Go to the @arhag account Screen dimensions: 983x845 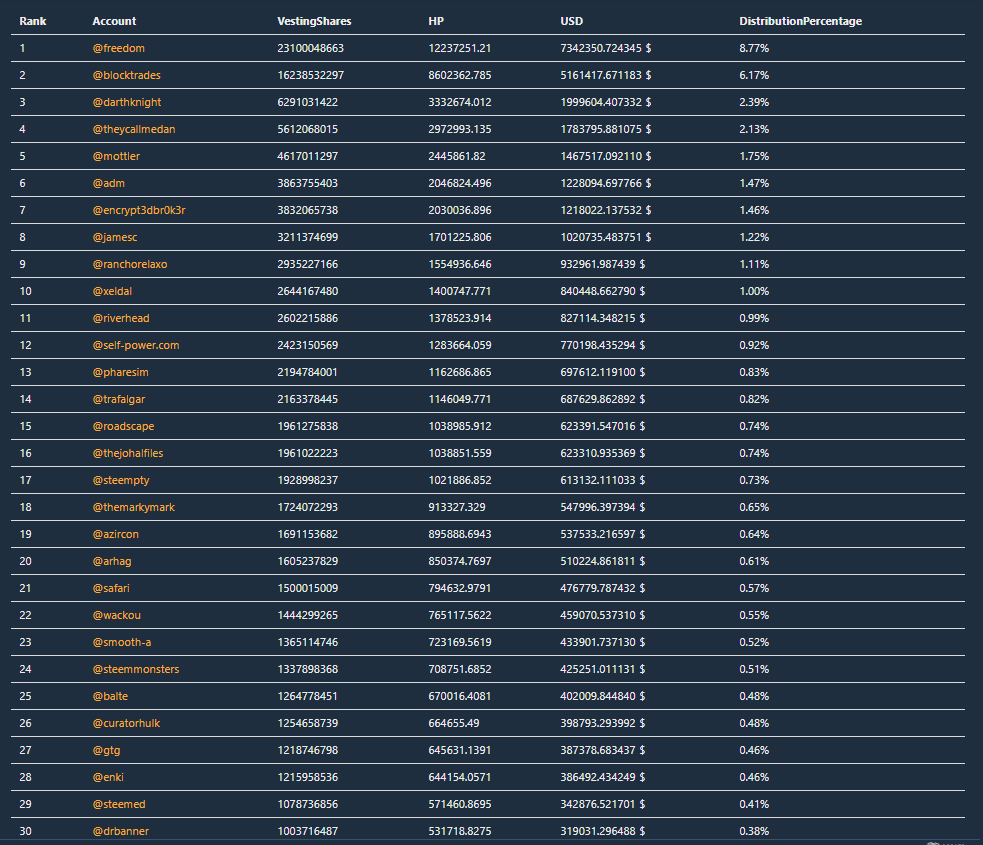pos(112,560)
